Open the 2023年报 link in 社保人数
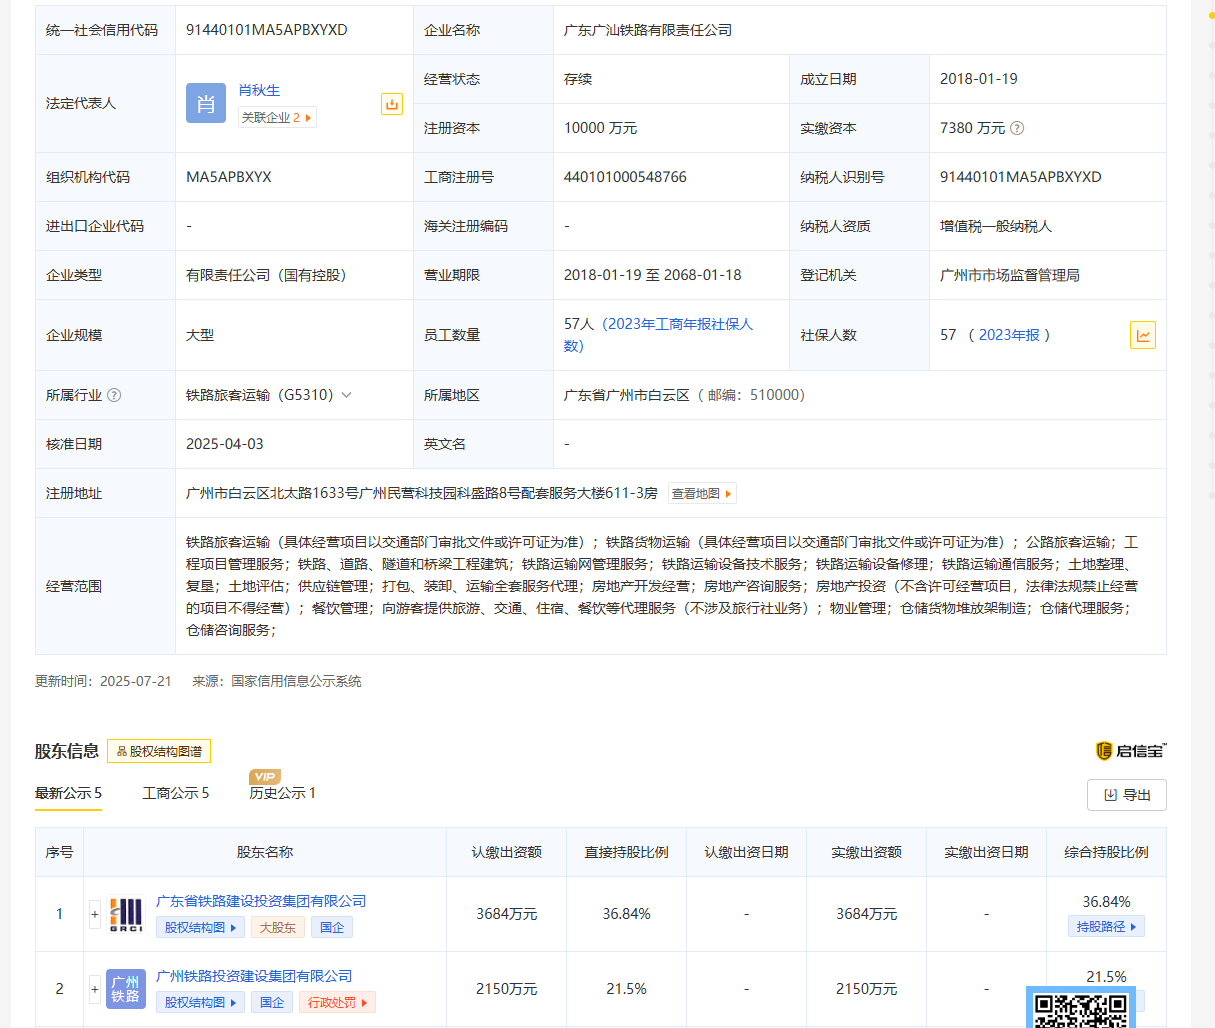 pyautogui.click(x=1009, y=335)
